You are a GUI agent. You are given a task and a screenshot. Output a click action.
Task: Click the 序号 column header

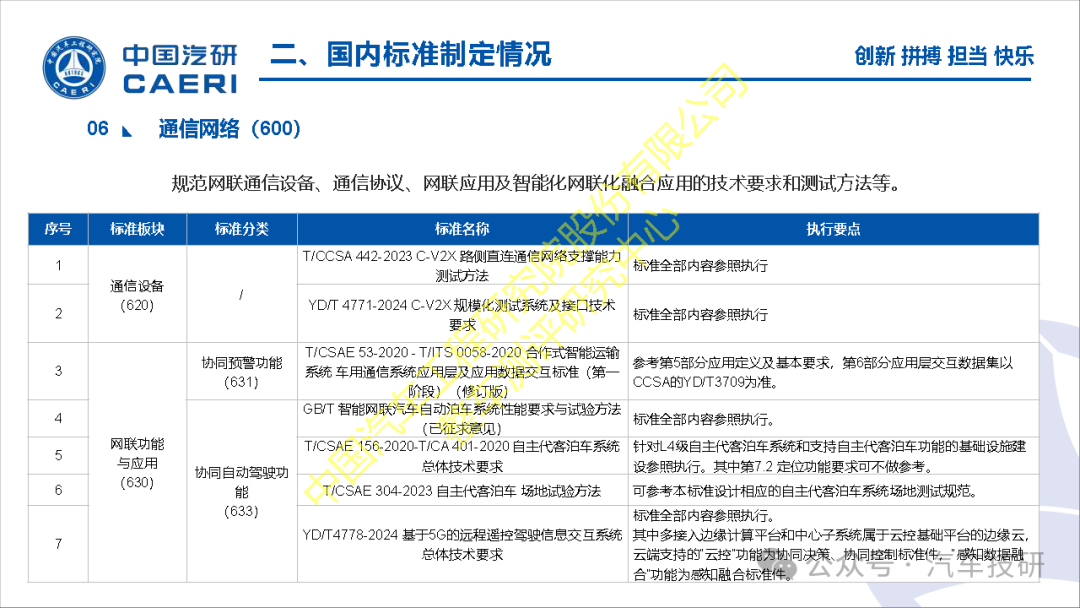pos(58,229)
